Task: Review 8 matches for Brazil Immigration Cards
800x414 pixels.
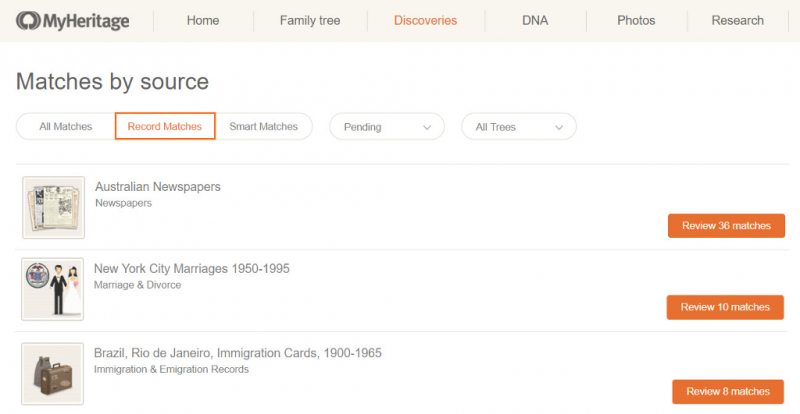Action: point(728,392)
